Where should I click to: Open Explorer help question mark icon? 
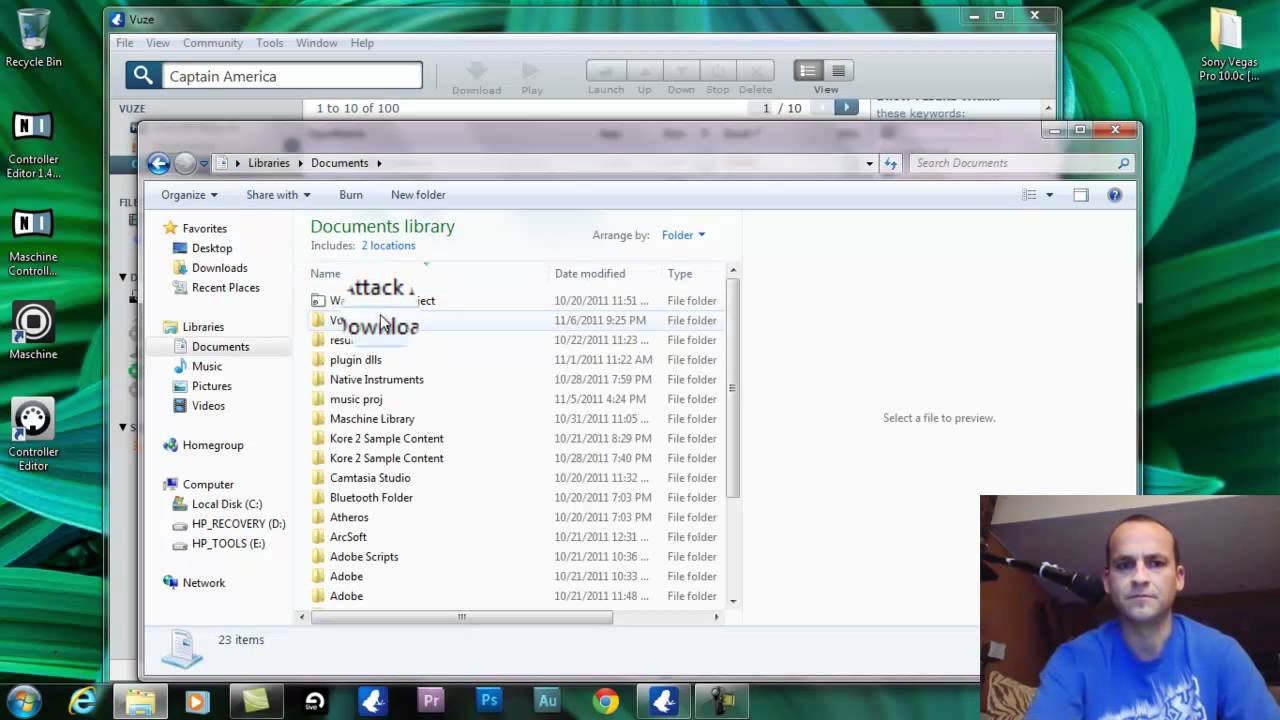pos(1115,195)
